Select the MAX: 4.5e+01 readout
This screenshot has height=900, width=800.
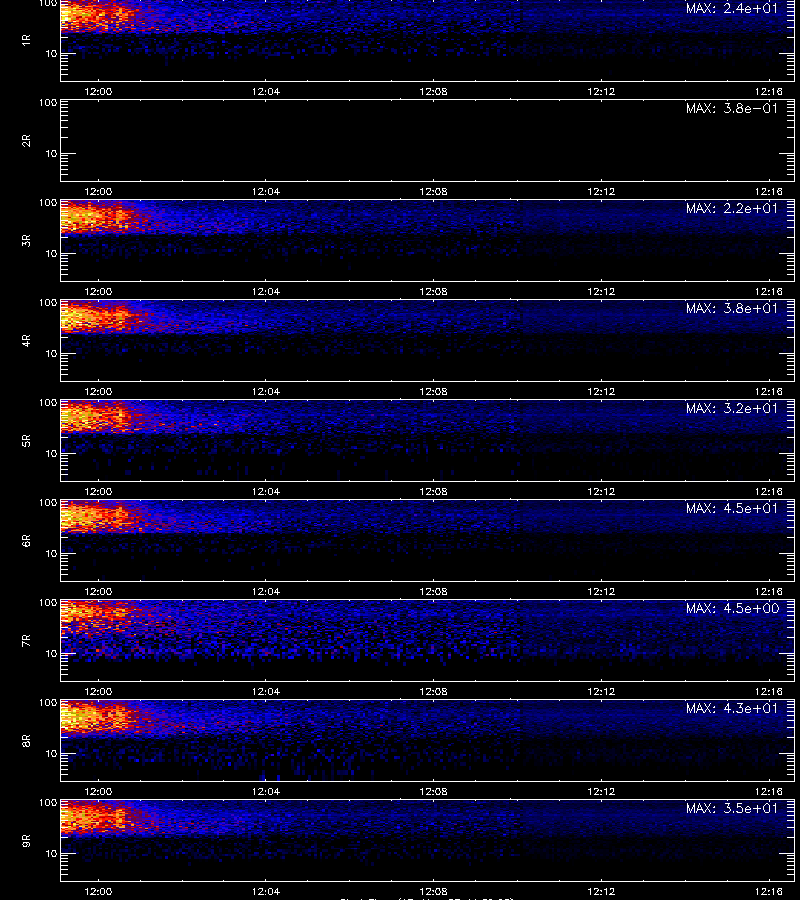tap(732, 508)
